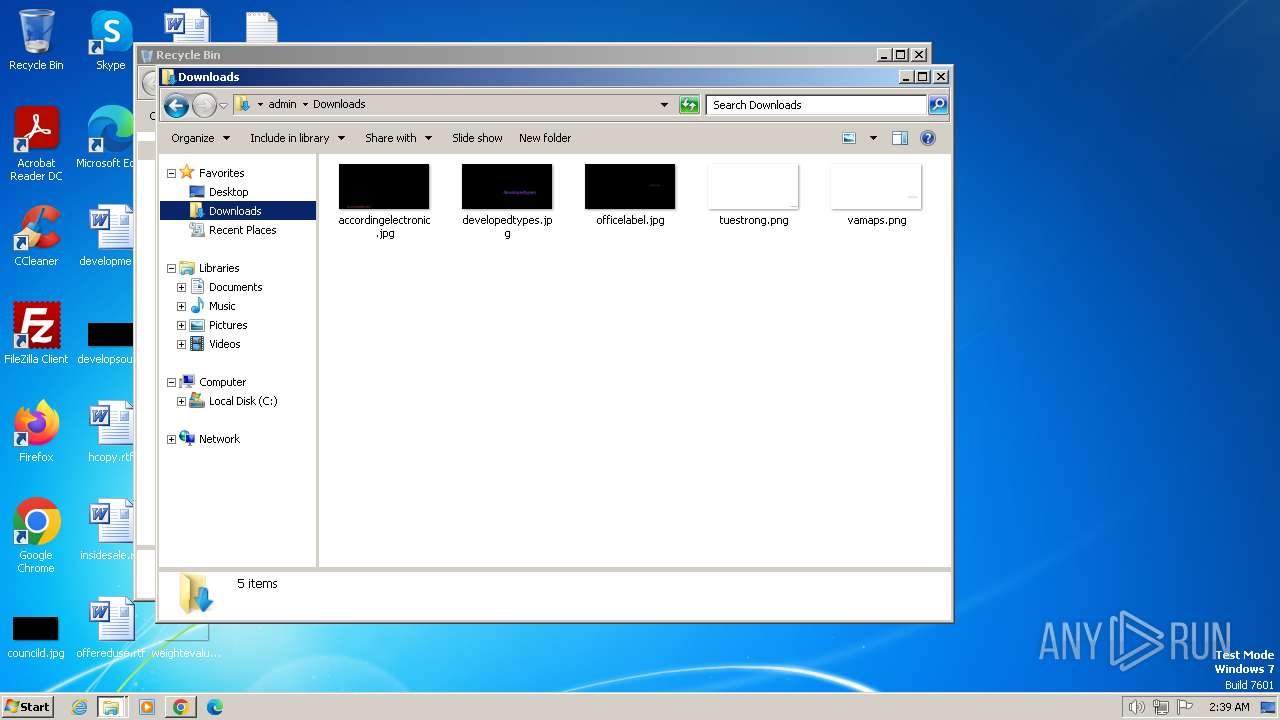Open the Start menu
The image size is (1280, 720).
point(27,707)
